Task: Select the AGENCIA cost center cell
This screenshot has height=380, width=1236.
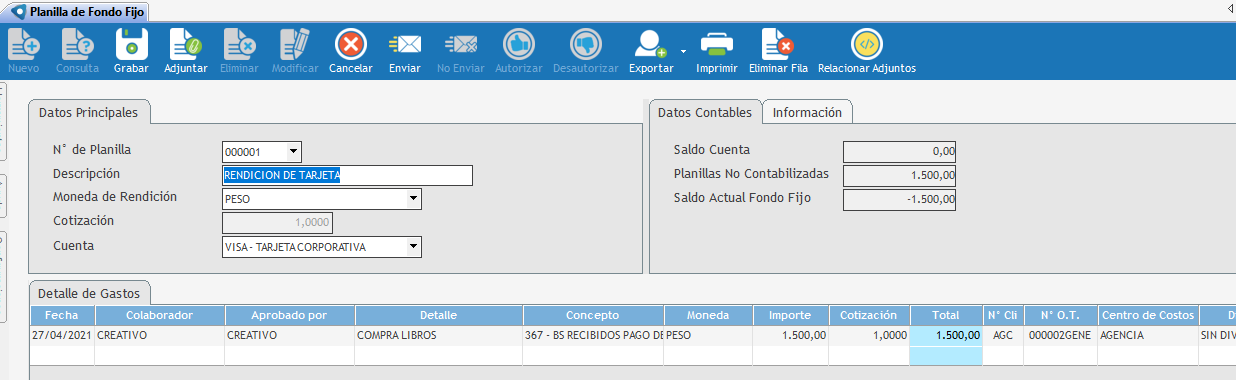Action: [x=1148, y=335]
